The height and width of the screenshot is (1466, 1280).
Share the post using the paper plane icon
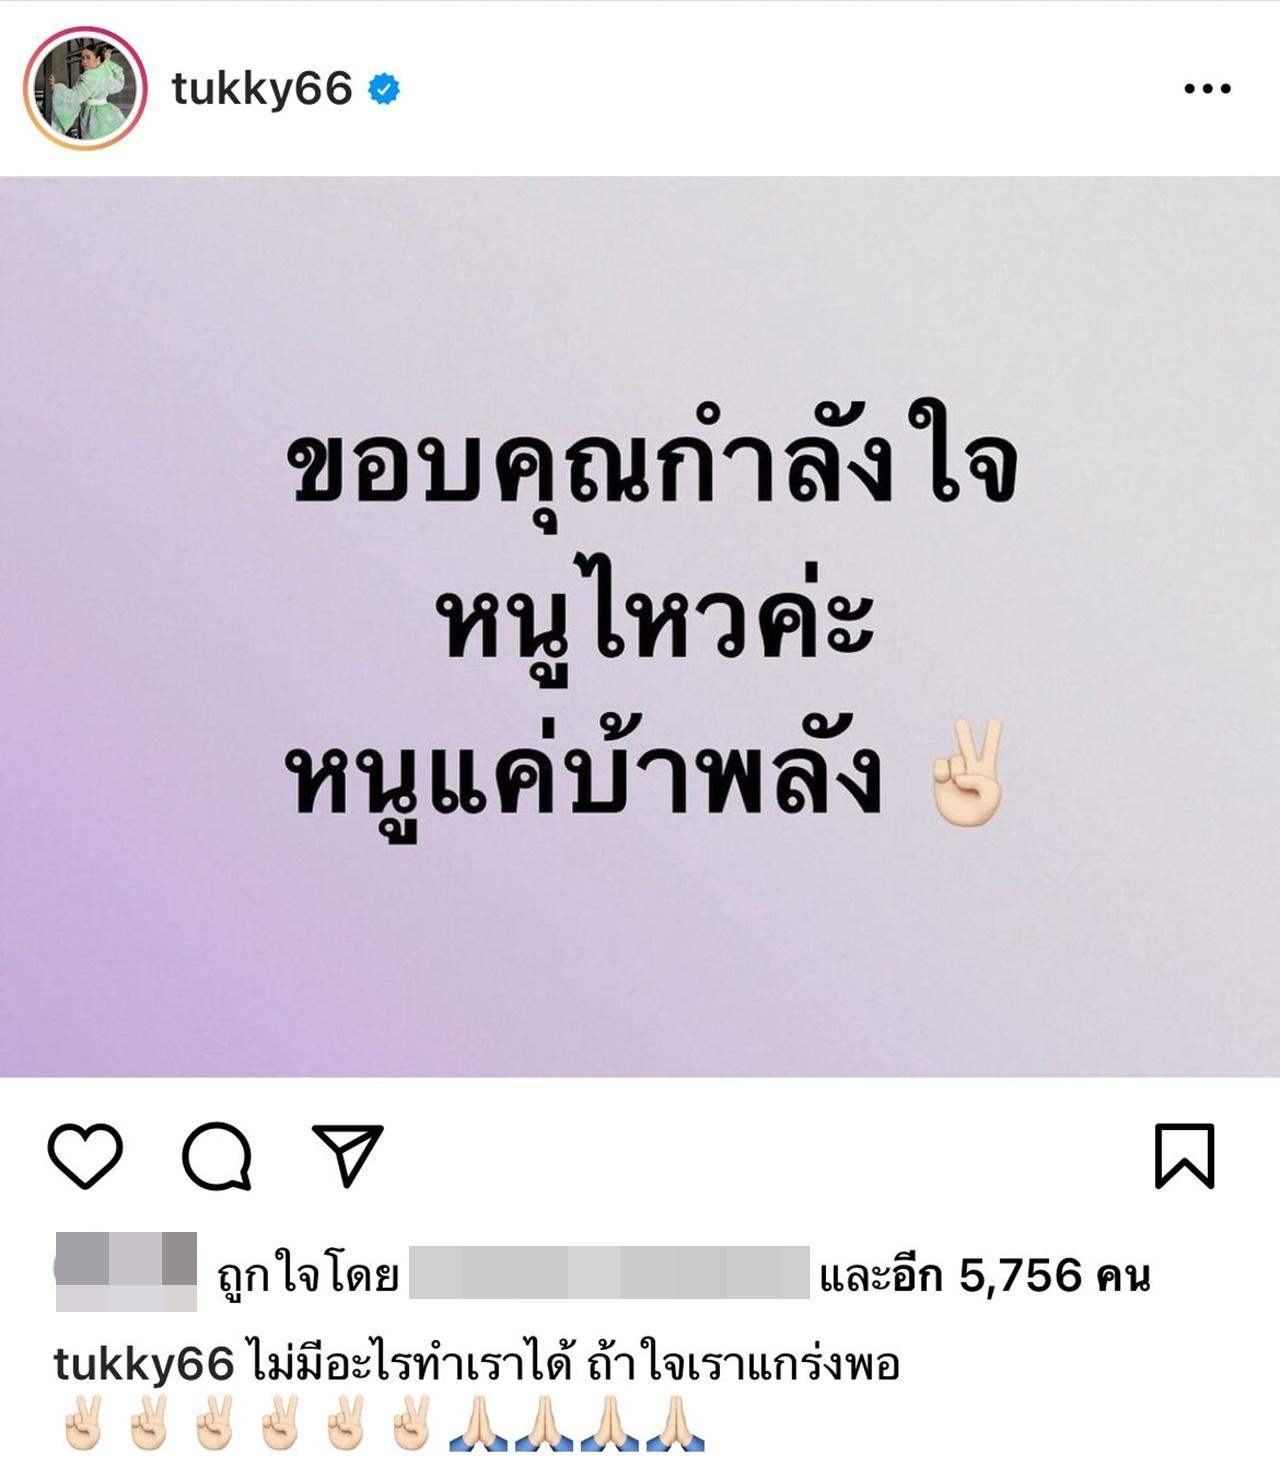348,1155
